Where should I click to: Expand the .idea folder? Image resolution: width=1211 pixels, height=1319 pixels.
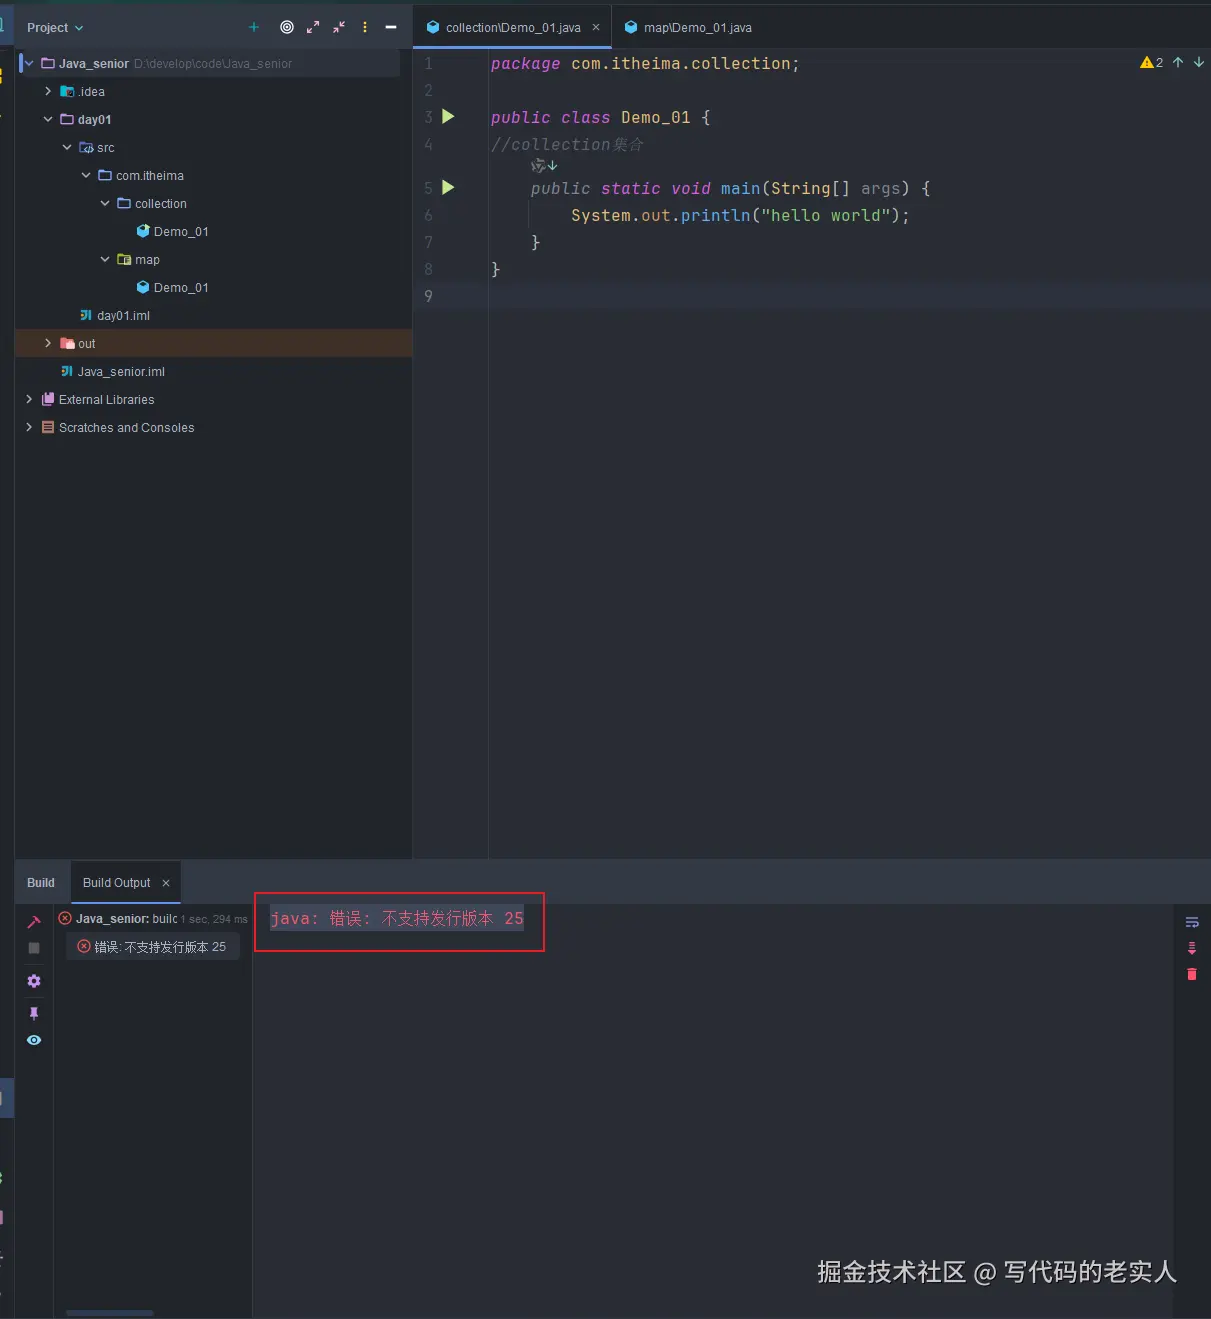tap(48, 91)
